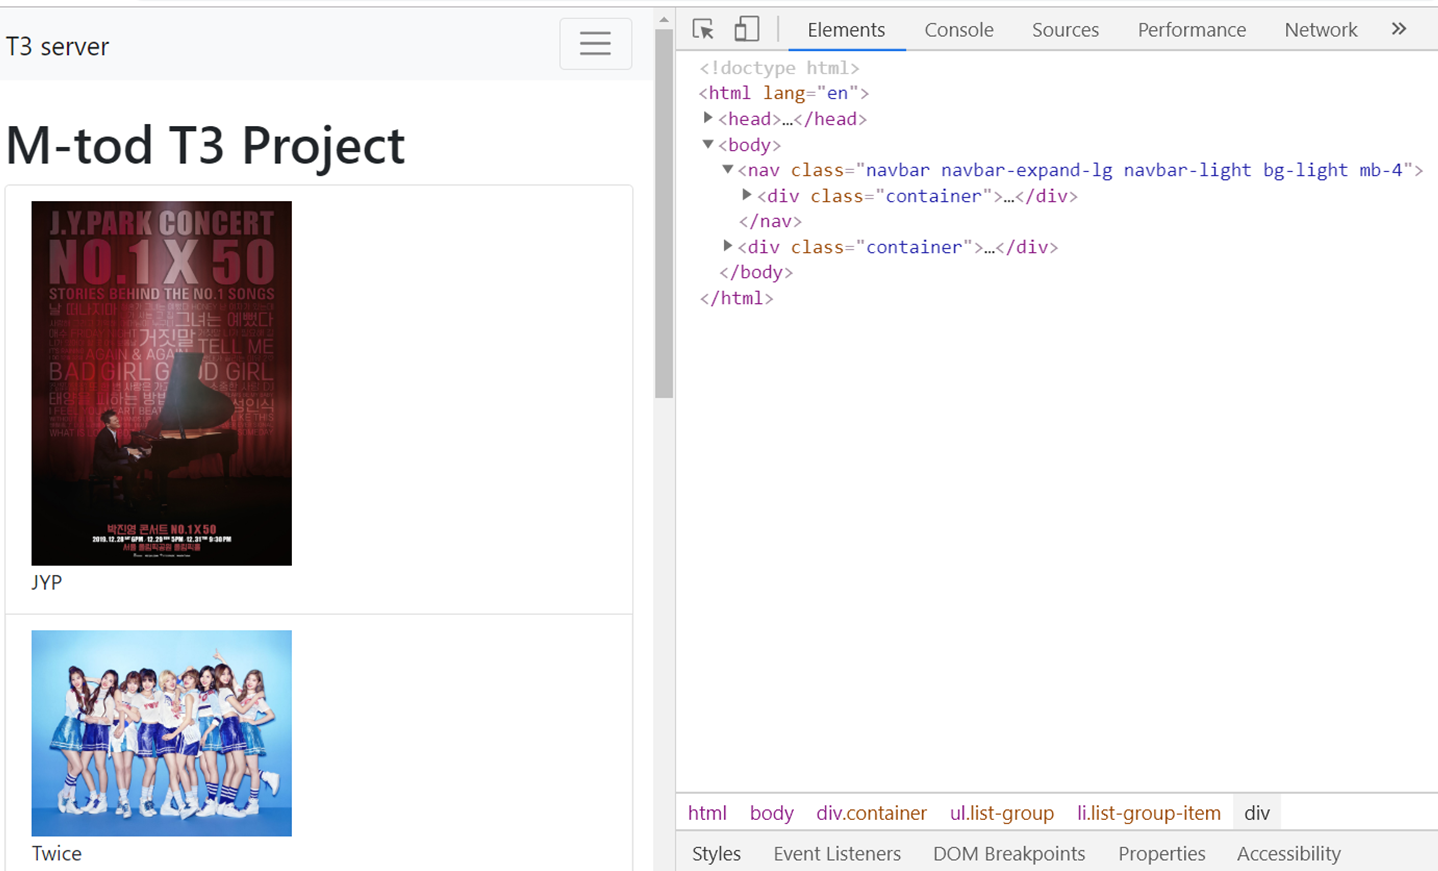The height and width of the screenshot is (871, 1438).
Task: Open the hamburger navbar toggler
Action: point(595,44)
